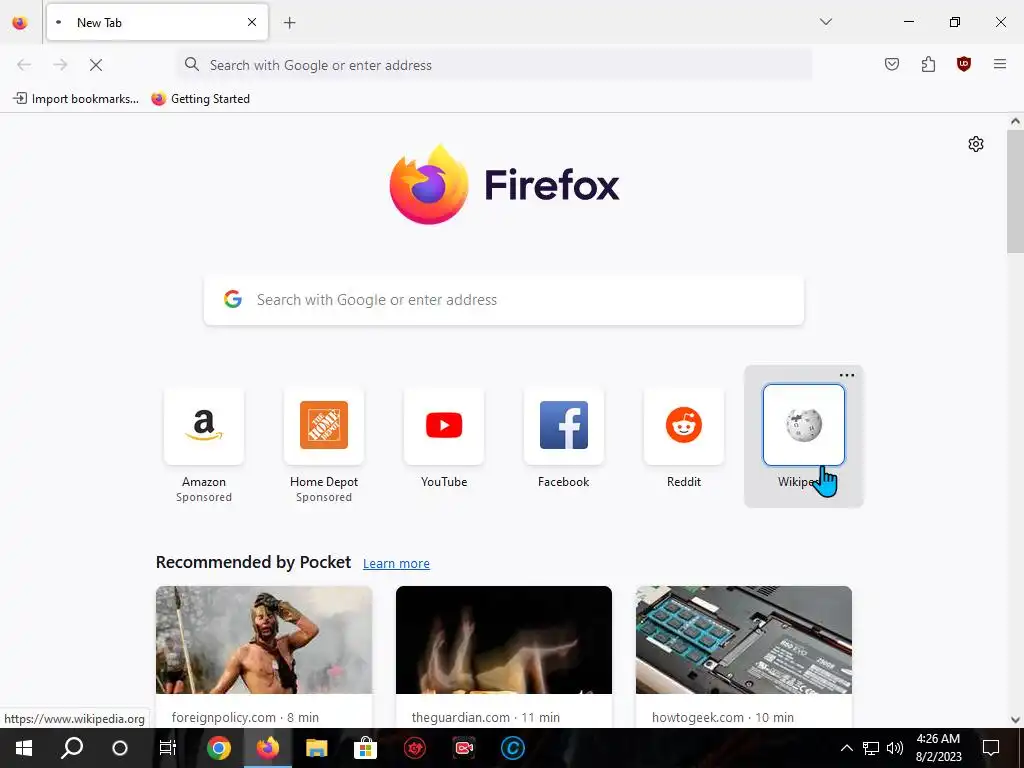Focus the address bar search field
Image resolution: width=1024 pixels, height=768 pixels.
[x=494, y=65]
